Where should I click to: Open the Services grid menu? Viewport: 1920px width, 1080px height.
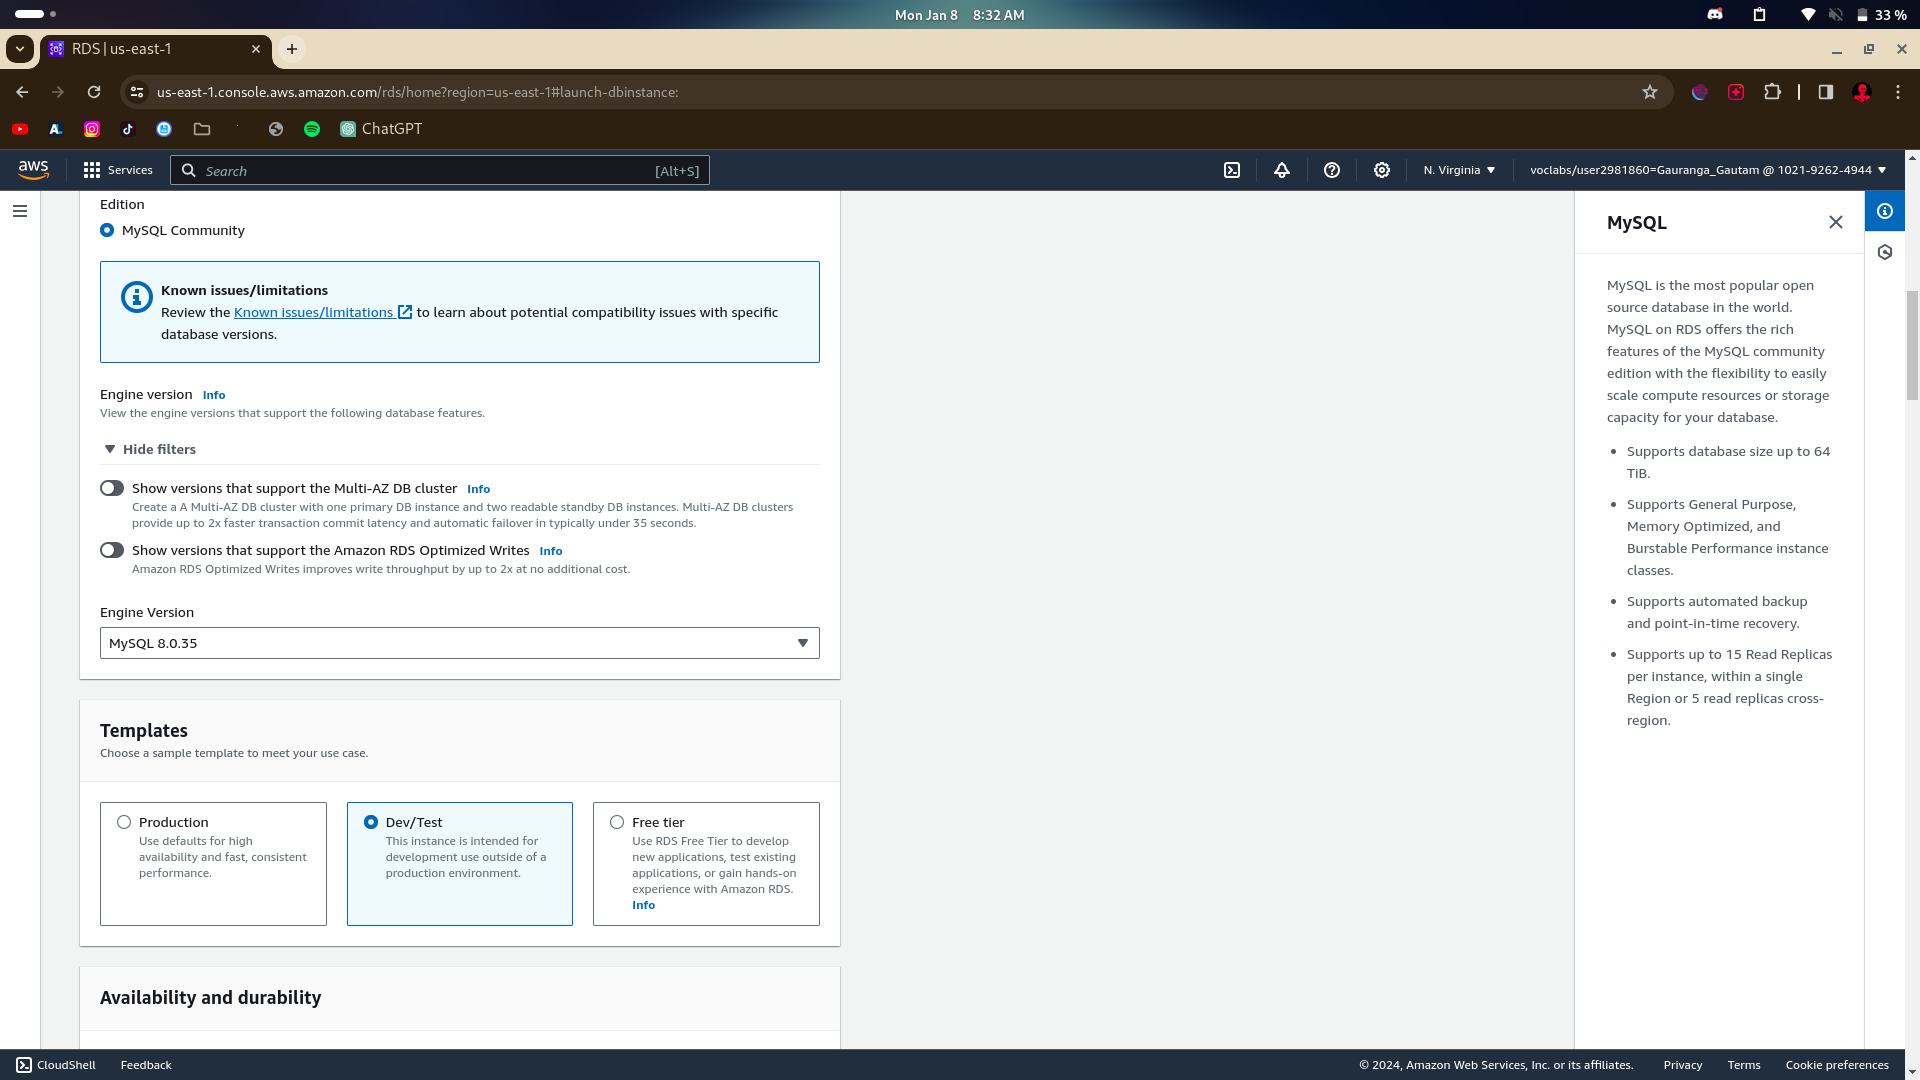(x=118, y=170)
